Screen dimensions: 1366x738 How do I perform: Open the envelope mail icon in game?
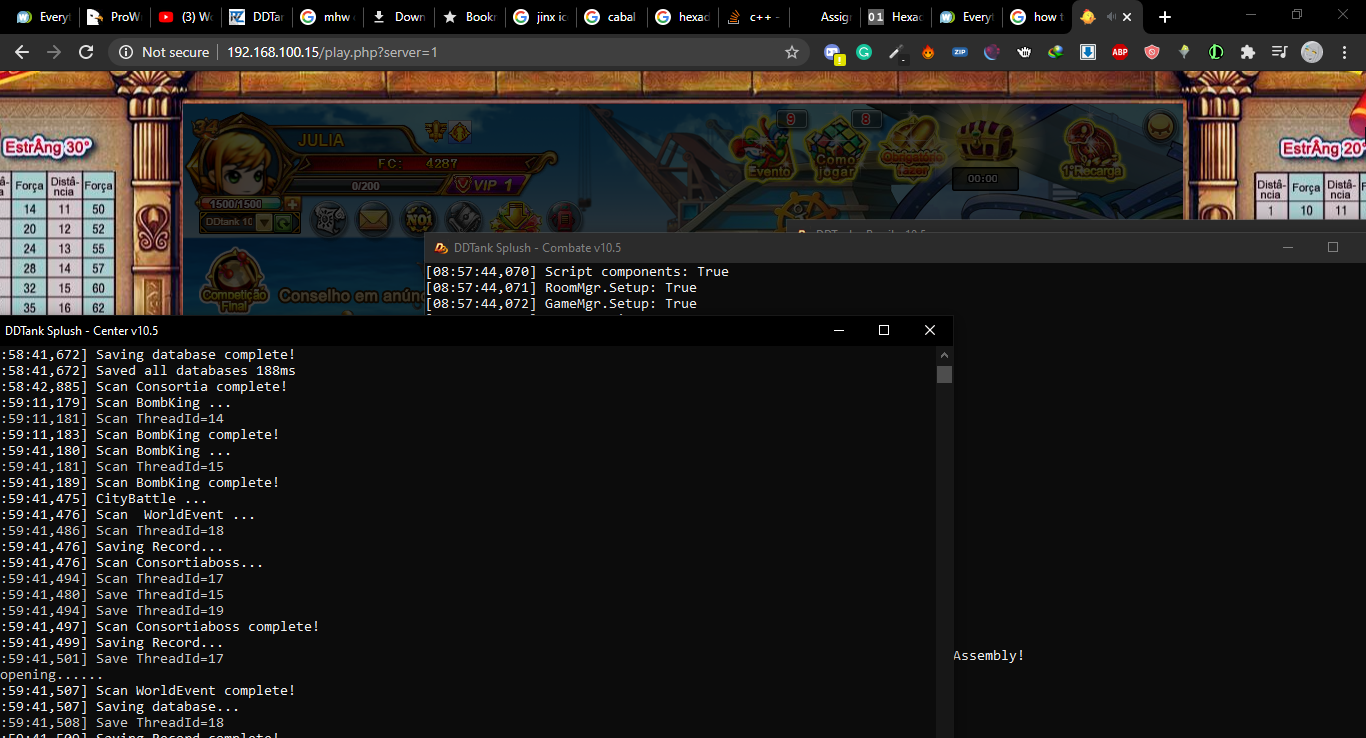tap(374, 219)
